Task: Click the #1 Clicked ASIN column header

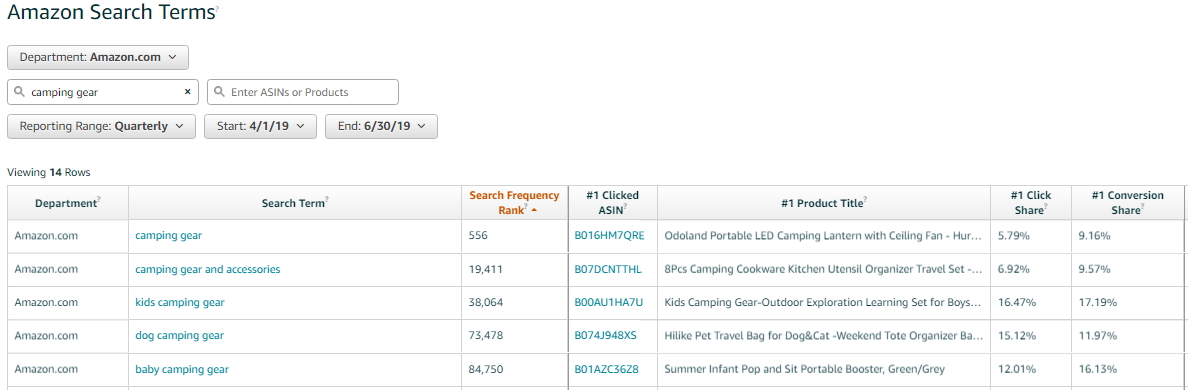Action: [612, 202]
